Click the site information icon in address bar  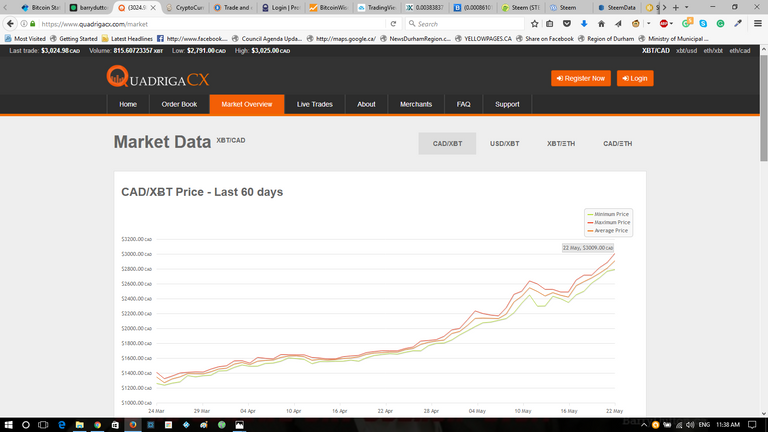pyautogui.click(x=24, y=24)
